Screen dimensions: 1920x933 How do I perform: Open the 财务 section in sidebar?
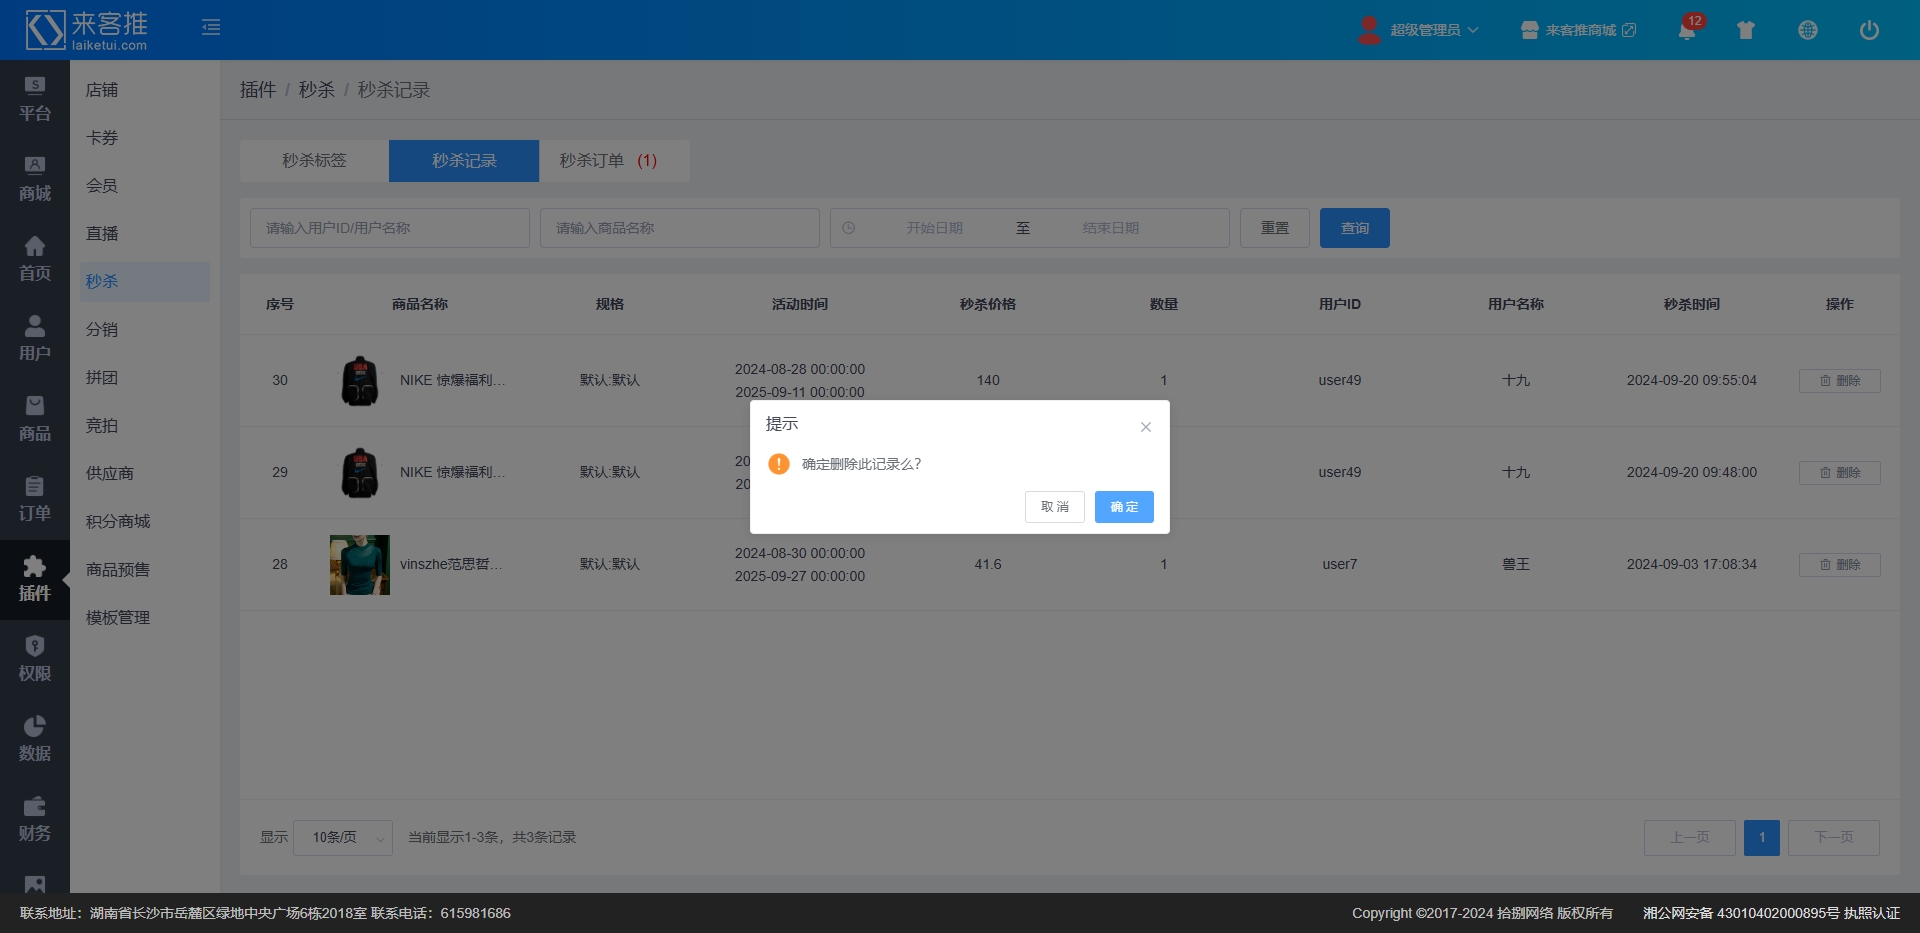(35, 819)
